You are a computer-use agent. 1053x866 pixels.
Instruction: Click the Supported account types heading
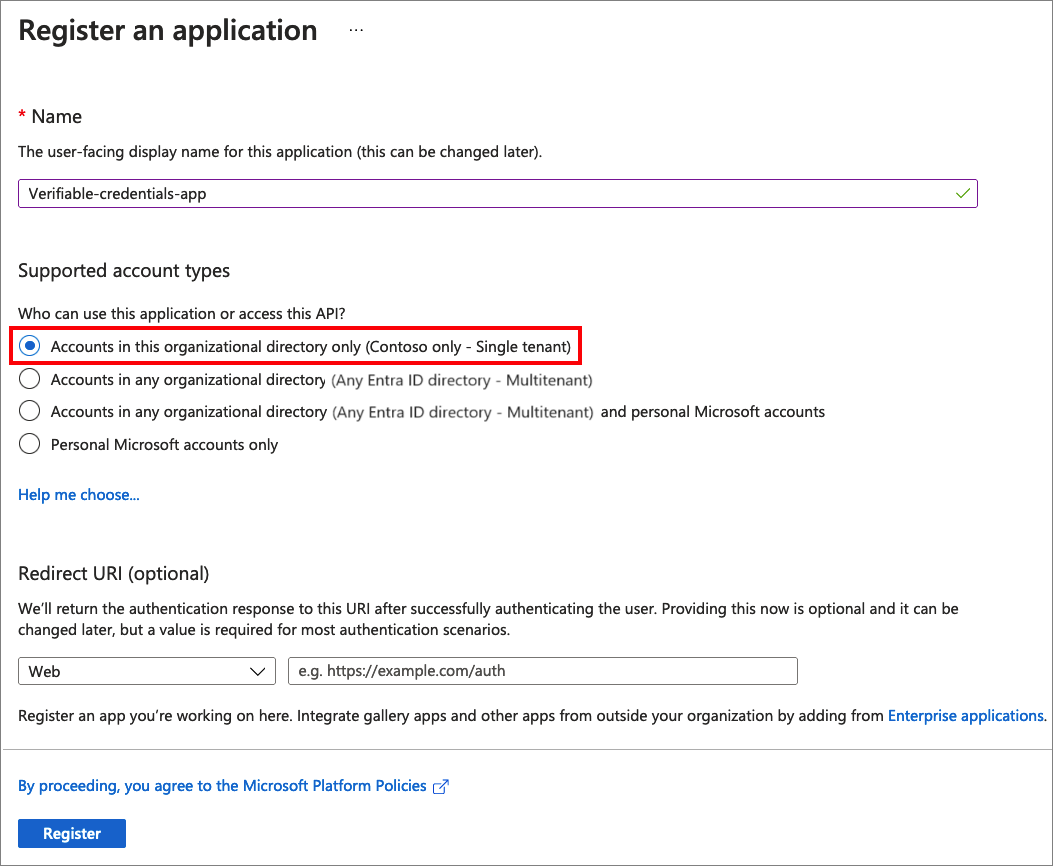(x=124, y=271)
